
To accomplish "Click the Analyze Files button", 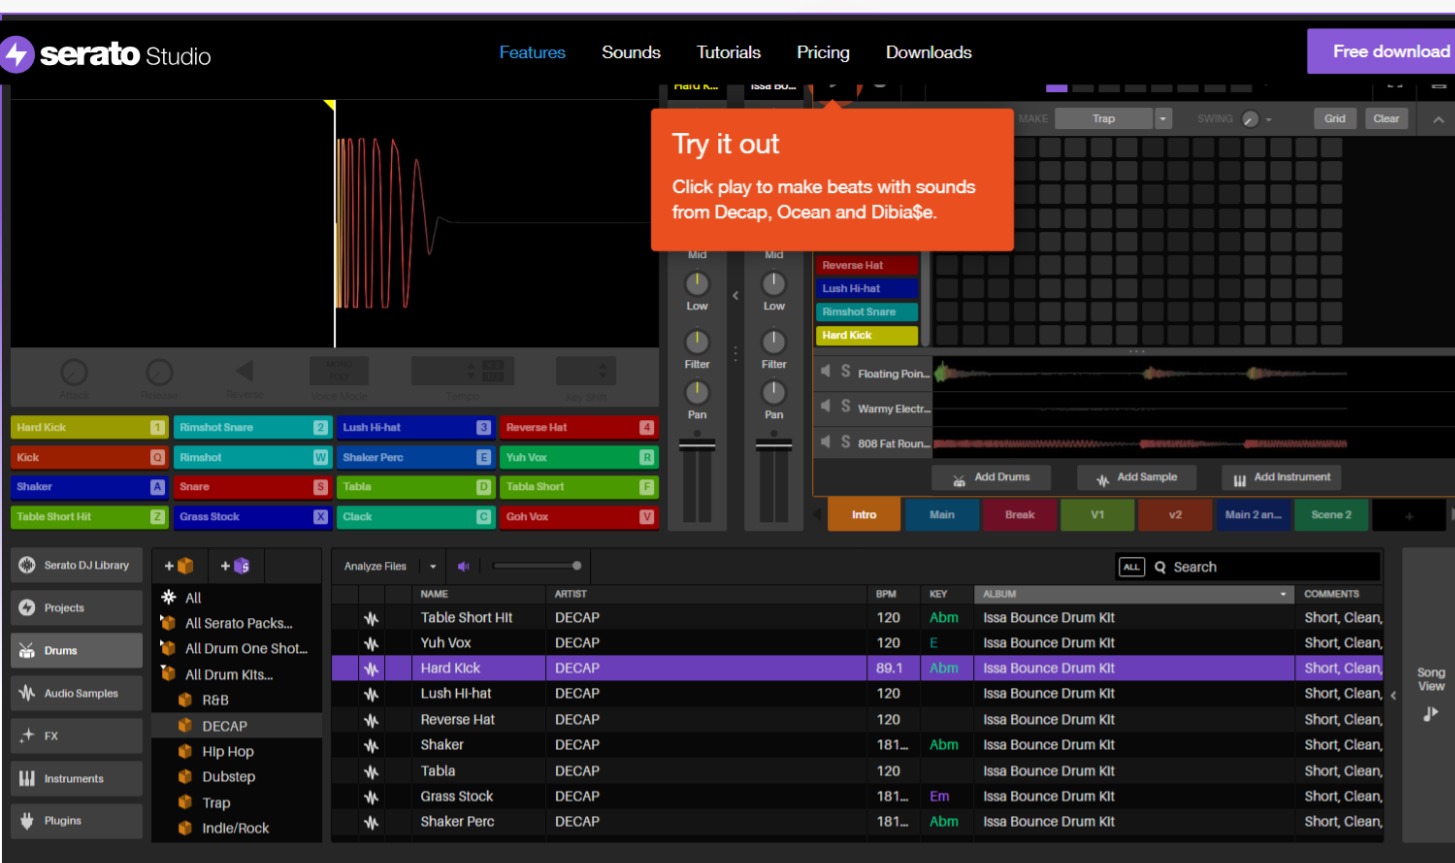I will coord(375,566).
